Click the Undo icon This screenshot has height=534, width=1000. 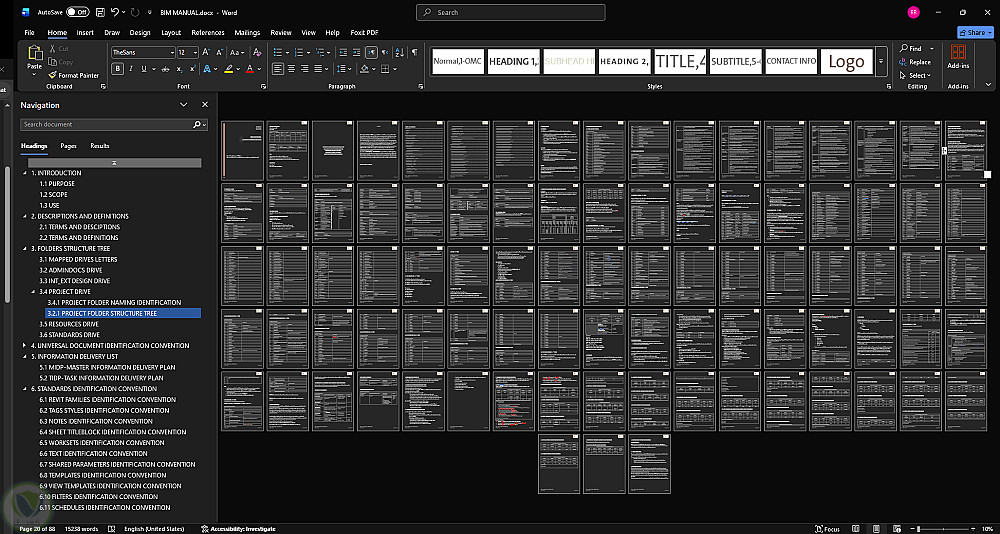tap(115, 12)
